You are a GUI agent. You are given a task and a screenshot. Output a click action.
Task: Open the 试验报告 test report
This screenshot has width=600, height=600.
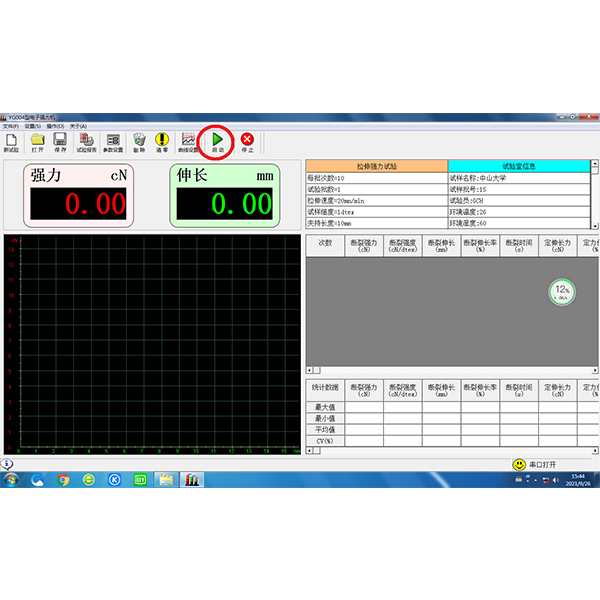coord(86,142)
